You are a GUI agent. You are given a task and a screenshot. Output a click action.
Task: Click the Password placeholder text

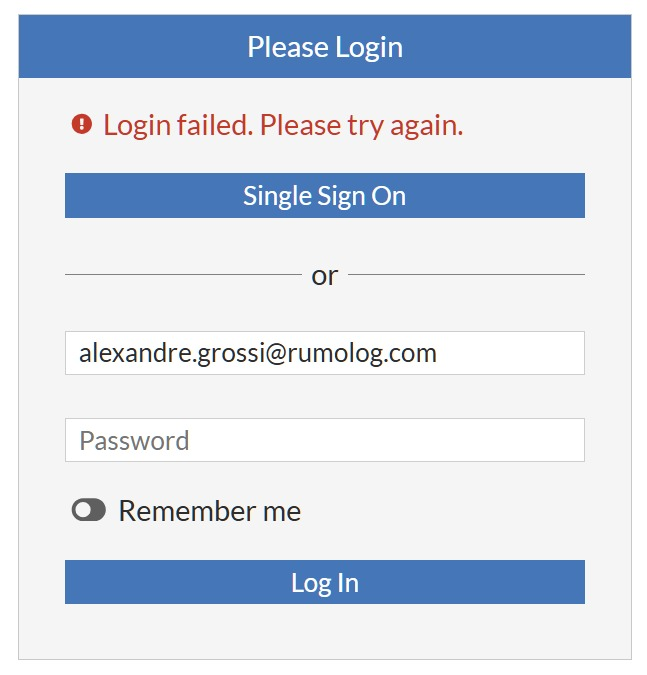(x=134, y=441)
